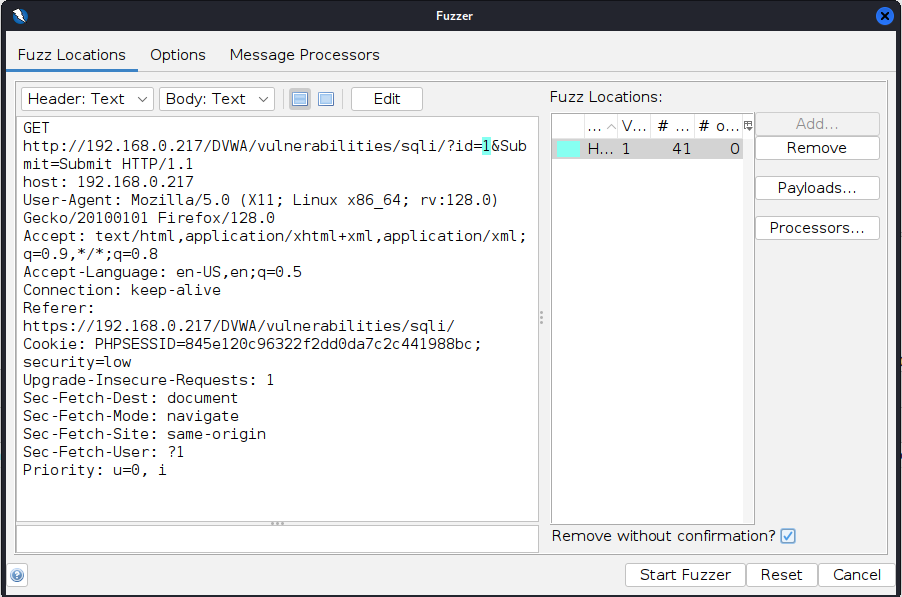Click the 'Sec-Fetch-Dest: document' line
This screenshot has width=902, height=597.
[x=131, y=398]
